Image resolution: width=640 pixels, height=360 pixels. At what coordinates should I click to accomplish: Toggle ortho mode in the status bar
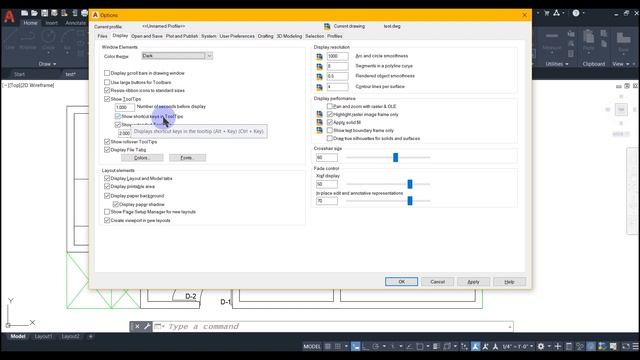coord(366,347)
